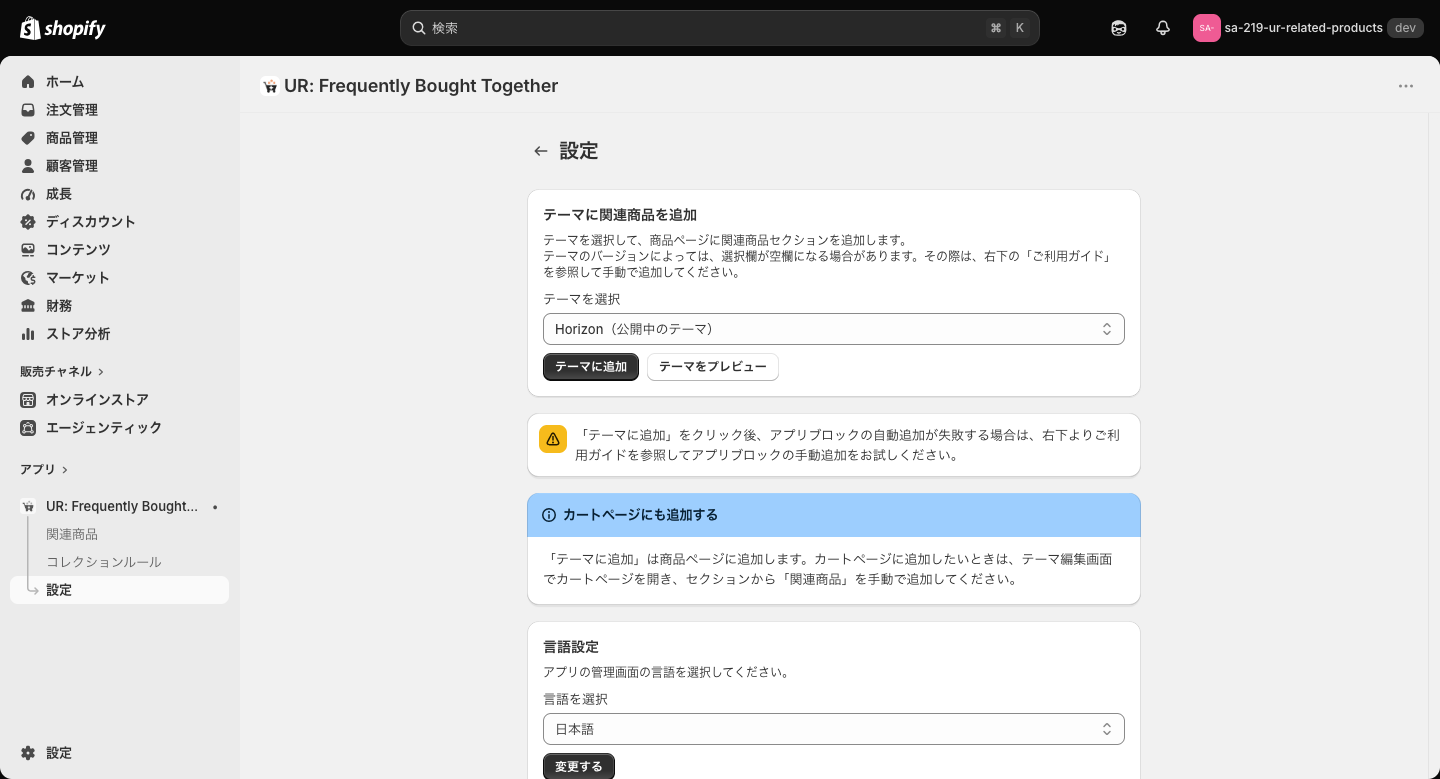The width and height of the screenshot is (1440, 779).
Task: Click the yellow warning triangle icon
Action: pos(553,439)
